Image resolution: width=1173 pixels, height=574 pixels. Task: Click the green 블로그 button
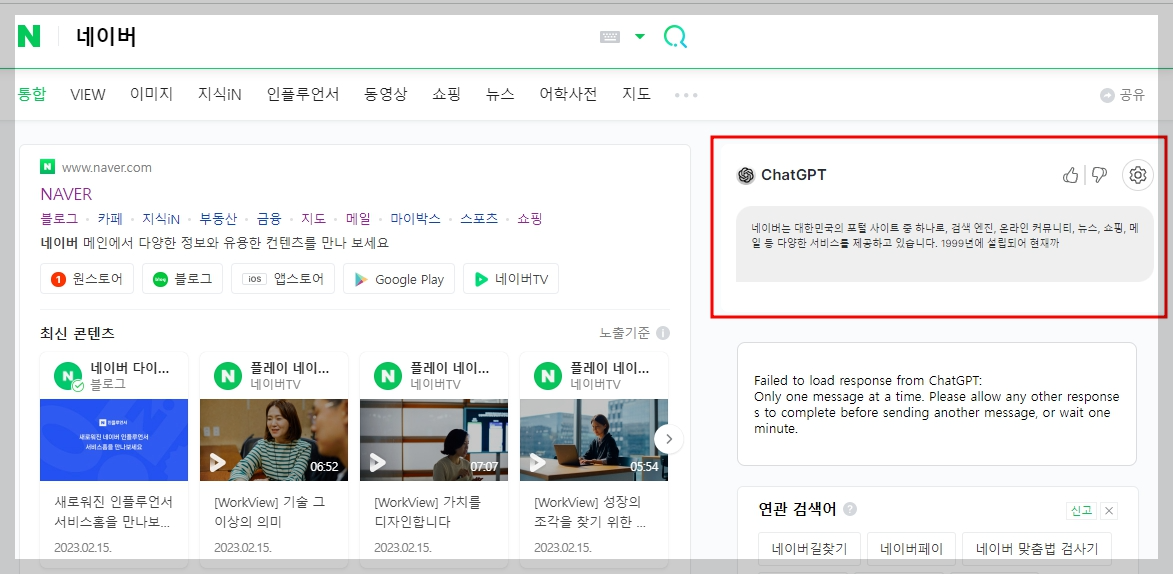pos(182,279)
